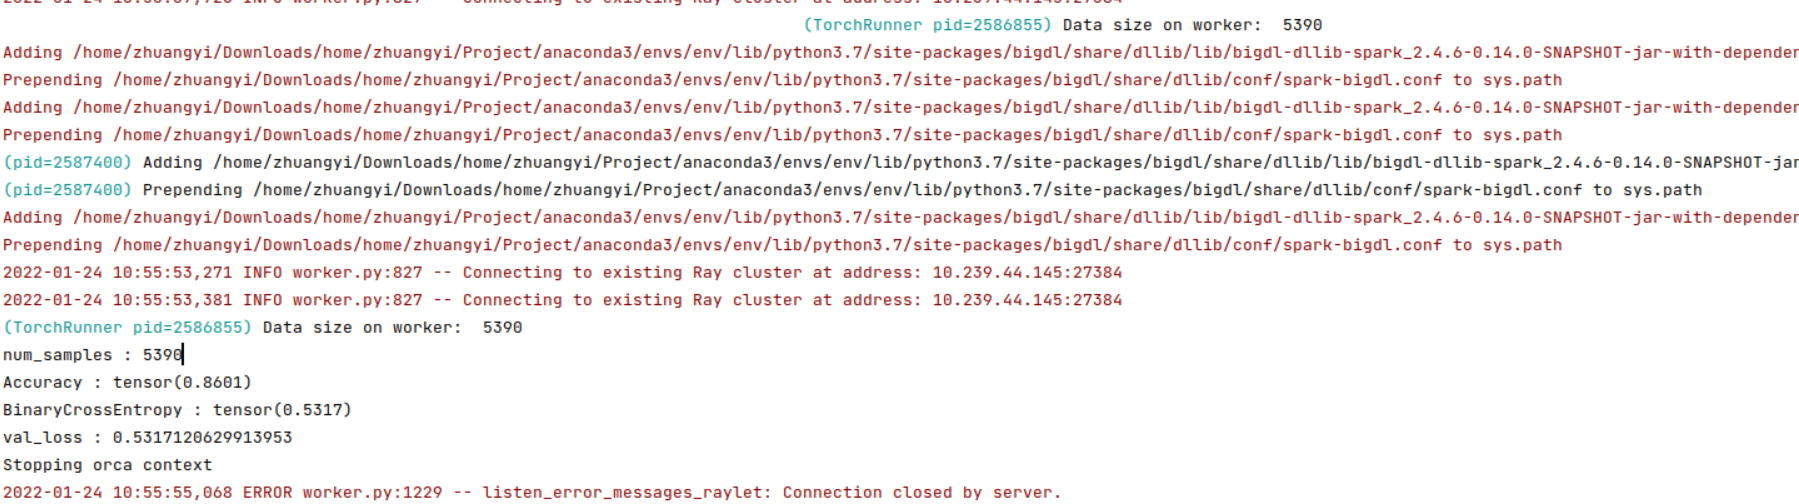1799x504 pixels.
Task: Click the val_loss value 0.5317120629913953
Action: click(x=202, y=437)
